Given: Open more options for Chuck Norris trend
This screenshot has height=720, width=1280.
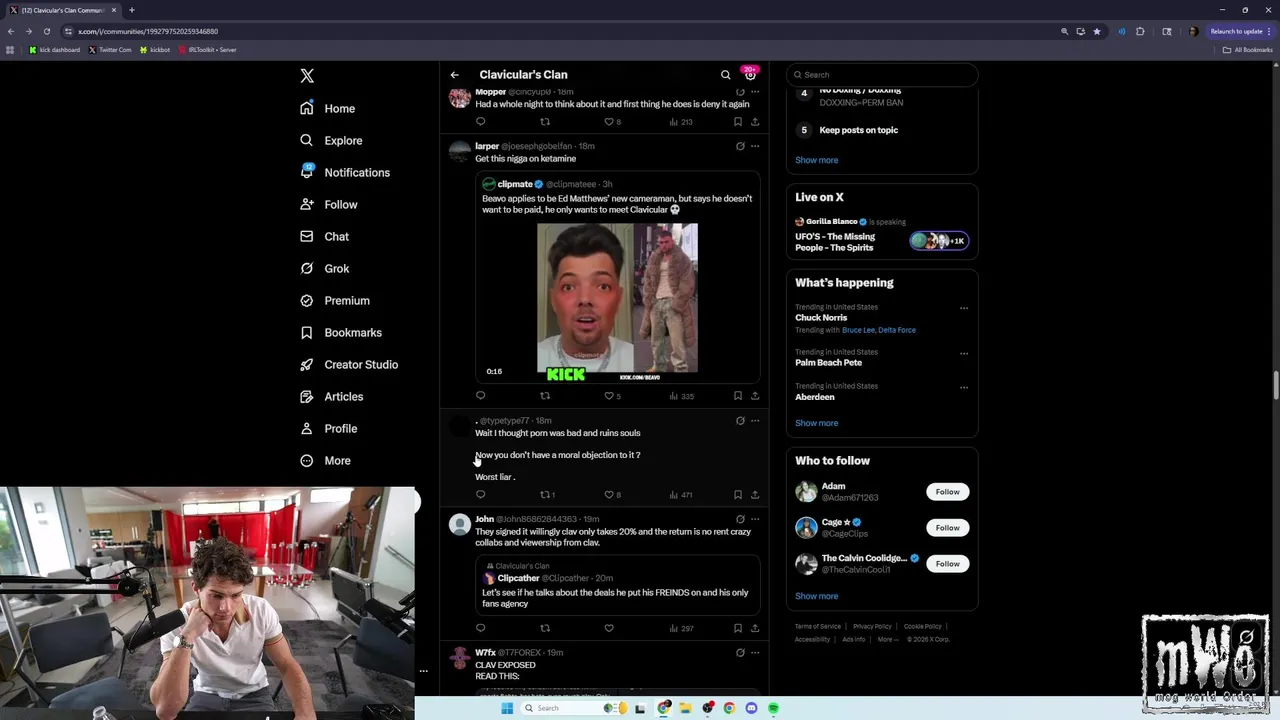Looking at the screenshot, I should pyautogui.click(x=964, y=308).
